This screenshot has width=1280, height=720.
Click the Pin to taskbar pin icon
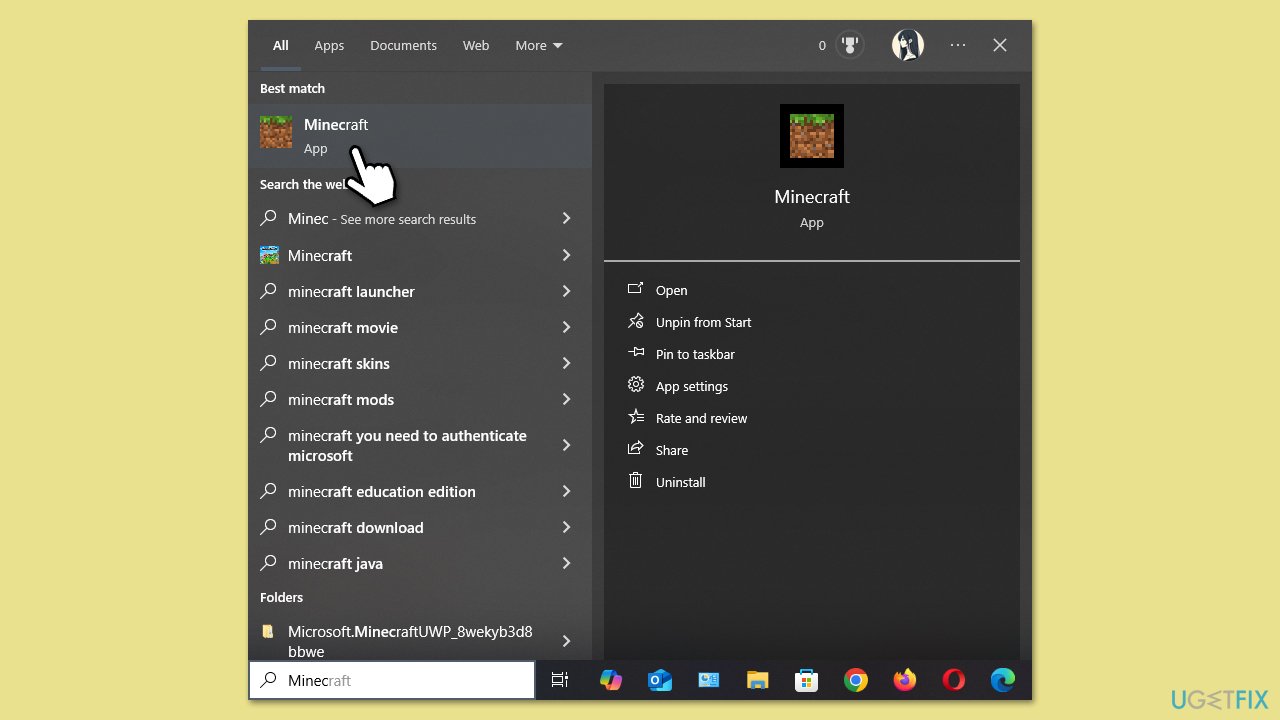pos(635,353)
